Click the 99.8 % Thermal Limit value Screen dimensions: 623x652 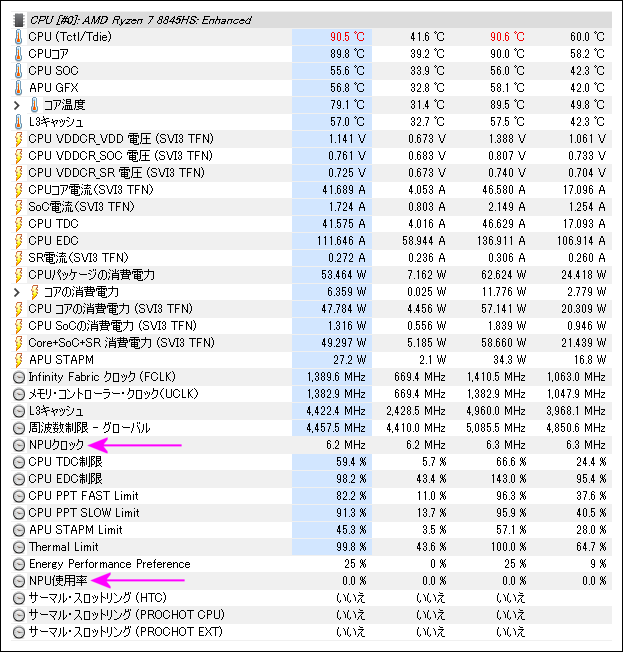[x=351, y=547]
